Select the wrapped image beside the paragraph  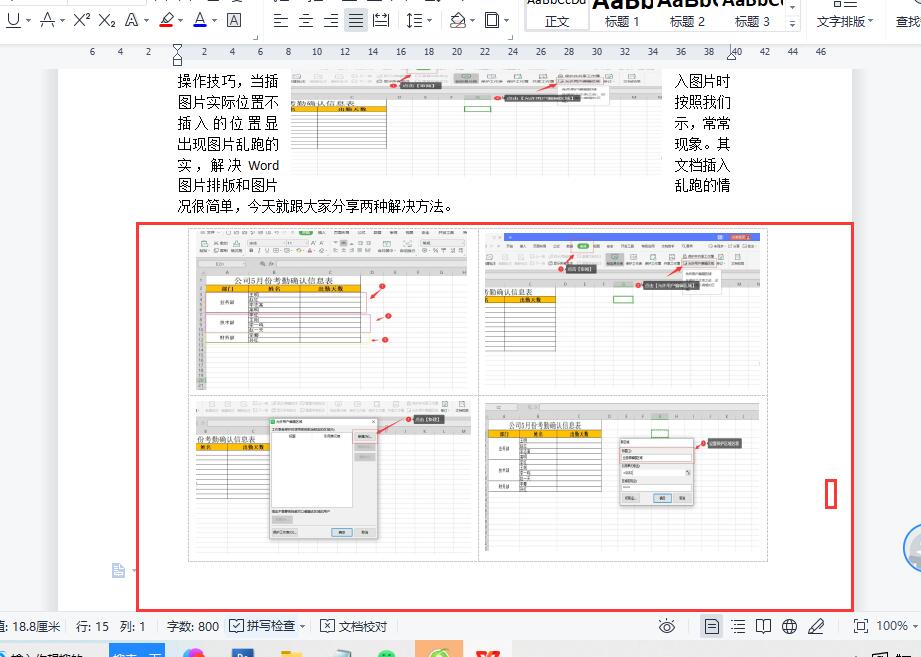(x=476, y=122)
